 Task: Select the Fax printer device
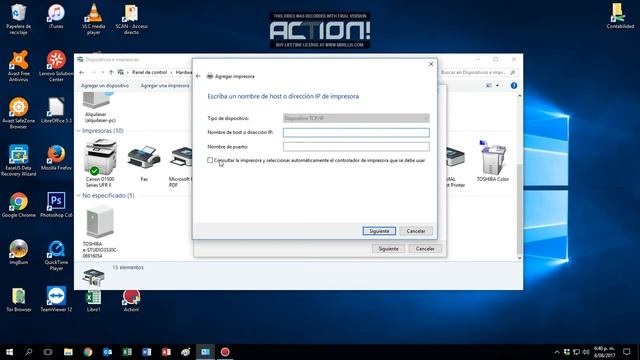point(144,163)
